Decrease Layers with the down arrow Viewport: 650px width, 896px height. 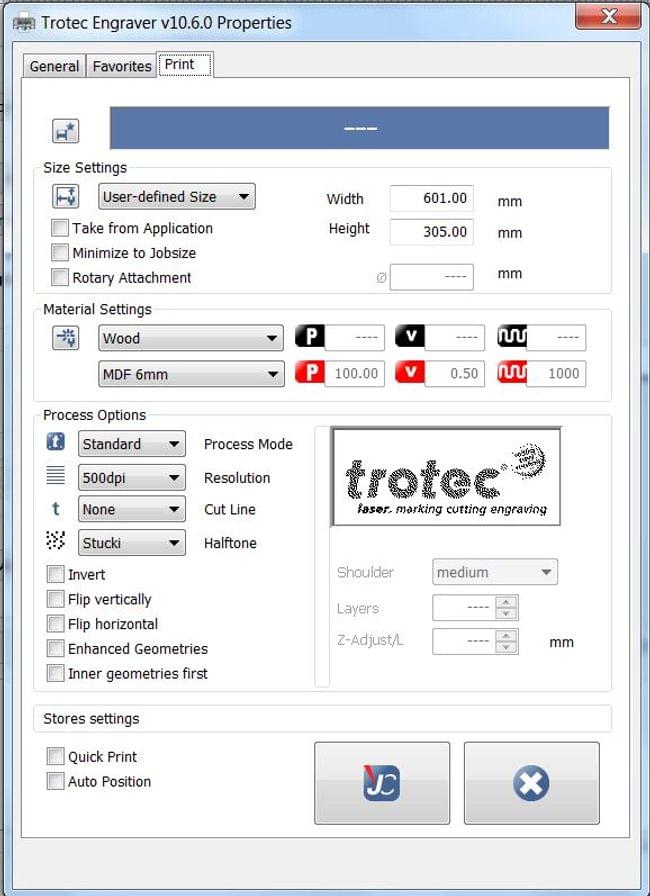(x=506, y=614)
